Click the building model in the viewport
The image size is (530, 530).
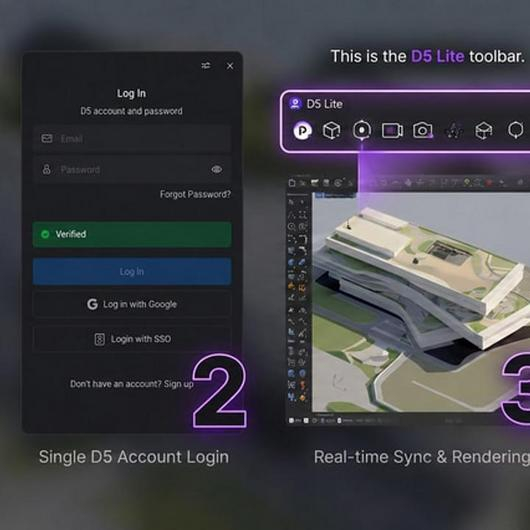pyautogui.click(x=423, y=281)
